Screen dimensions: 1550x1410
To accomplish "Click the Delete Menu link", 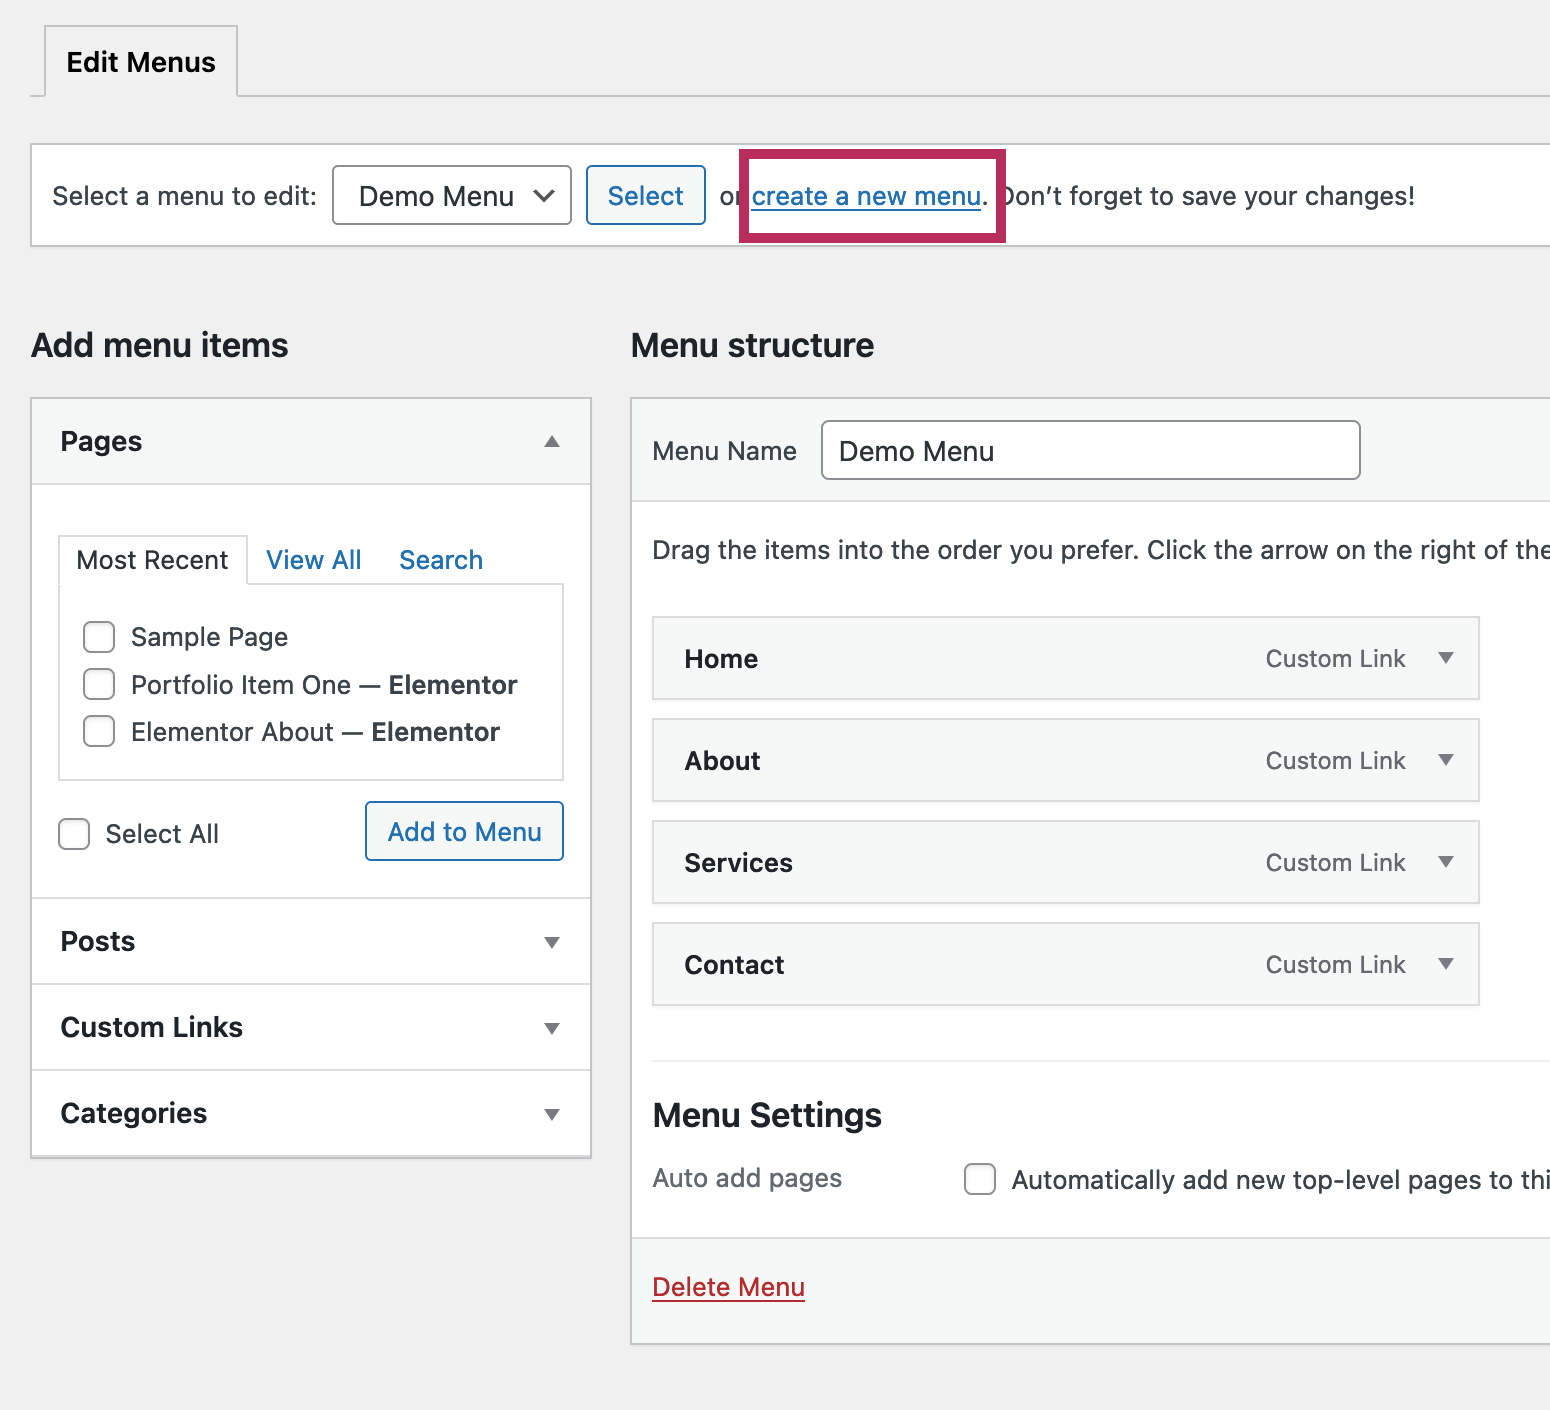I will click(728, 1287).
